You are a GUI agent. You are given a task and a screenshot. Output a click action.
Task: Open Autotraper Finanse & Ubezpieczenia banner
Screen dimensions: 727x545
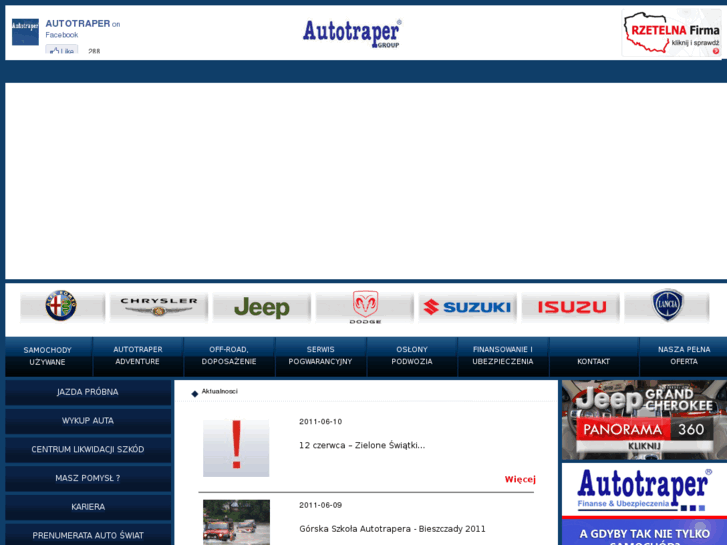pos(644,491)
